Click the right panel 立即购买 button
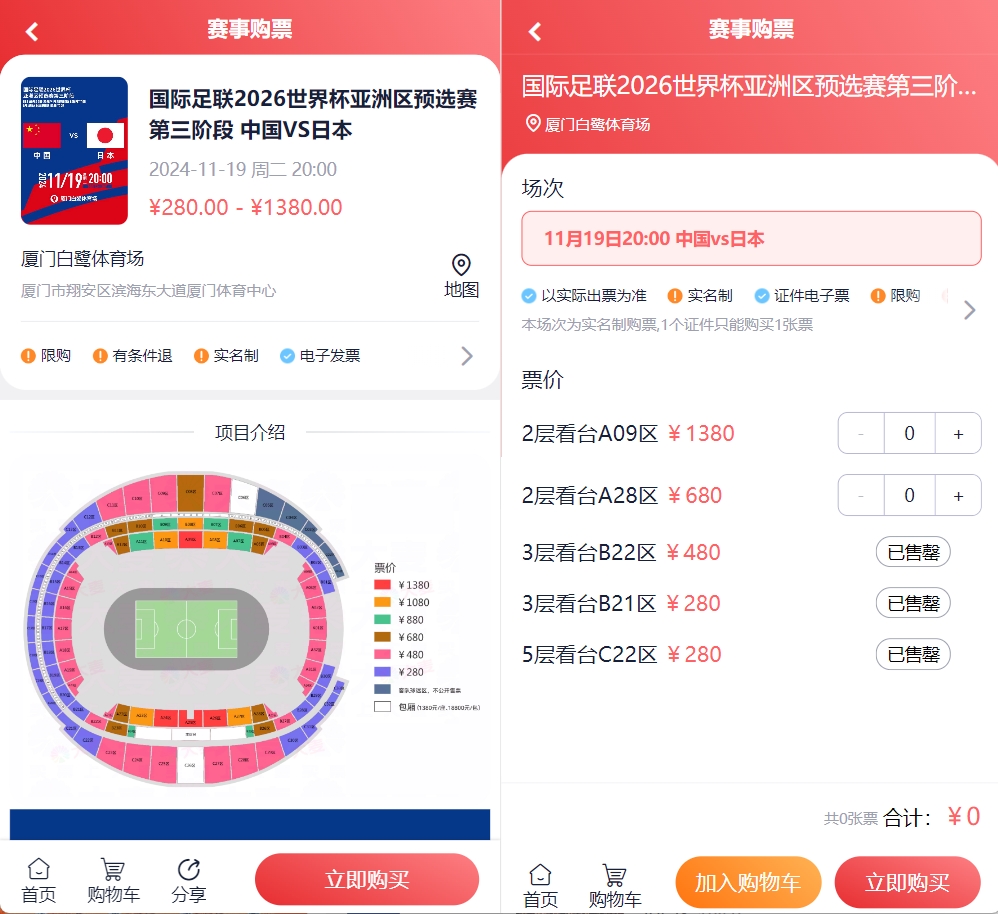Image resolution: width=998 pixels, height=914 pixels. coord(907,883)
